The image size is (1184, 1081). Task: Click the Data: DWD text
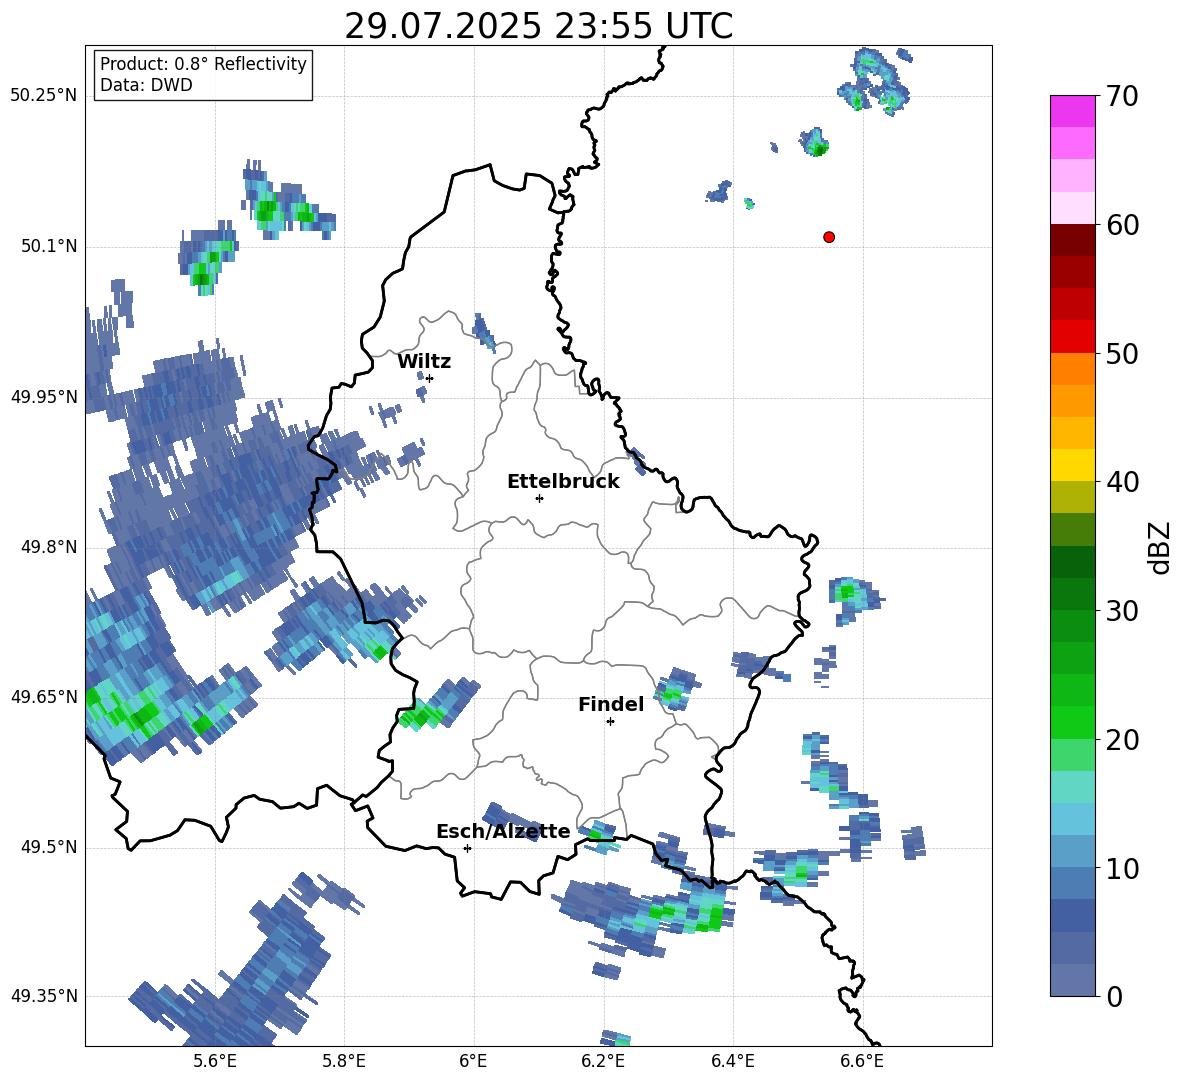tap(146, 85)
